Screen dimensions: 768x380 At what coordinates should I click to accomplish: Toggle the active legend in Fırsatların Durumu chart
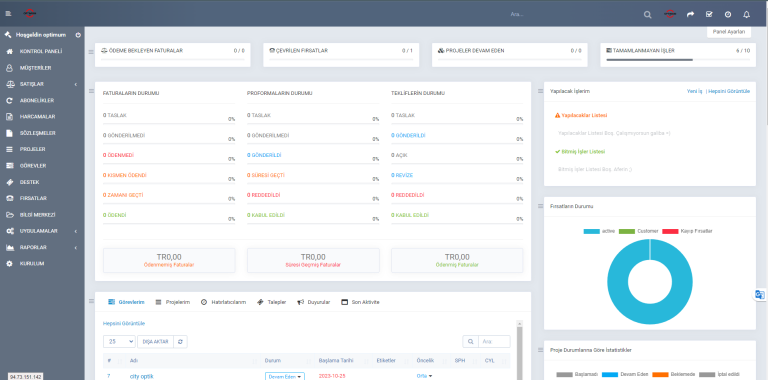pos(599,231)
